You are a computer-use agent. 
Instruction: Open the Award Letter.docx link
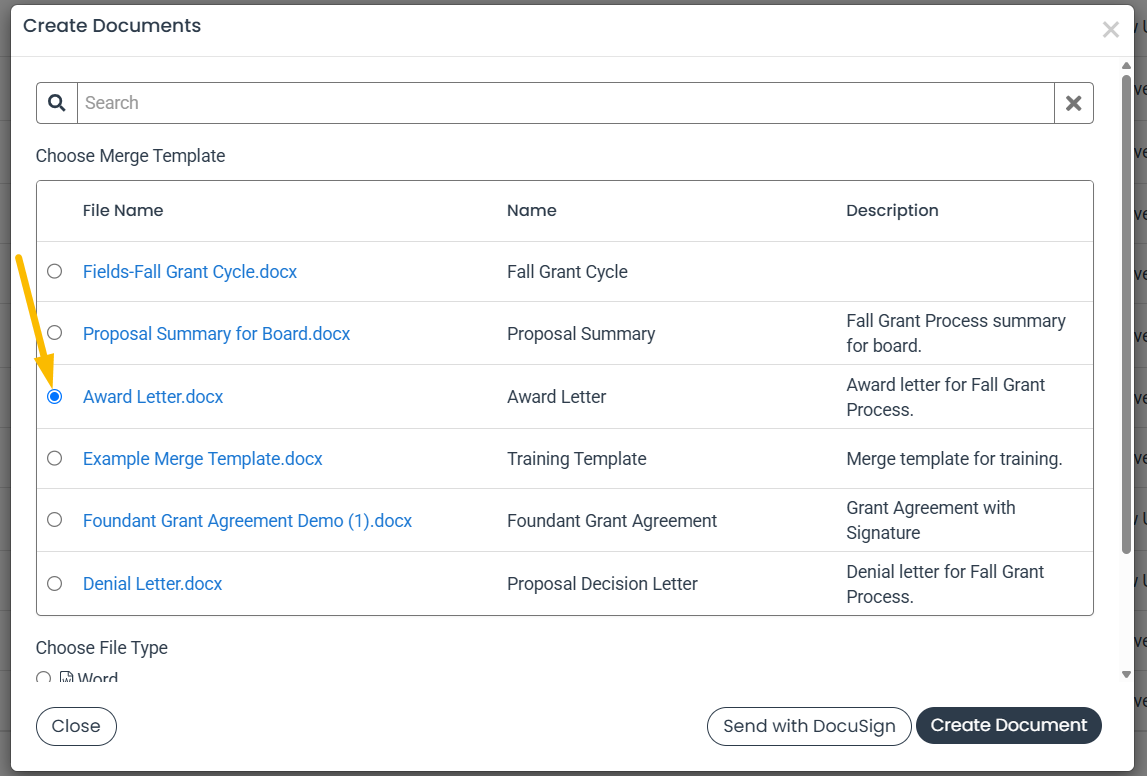(x=153, y=396)
